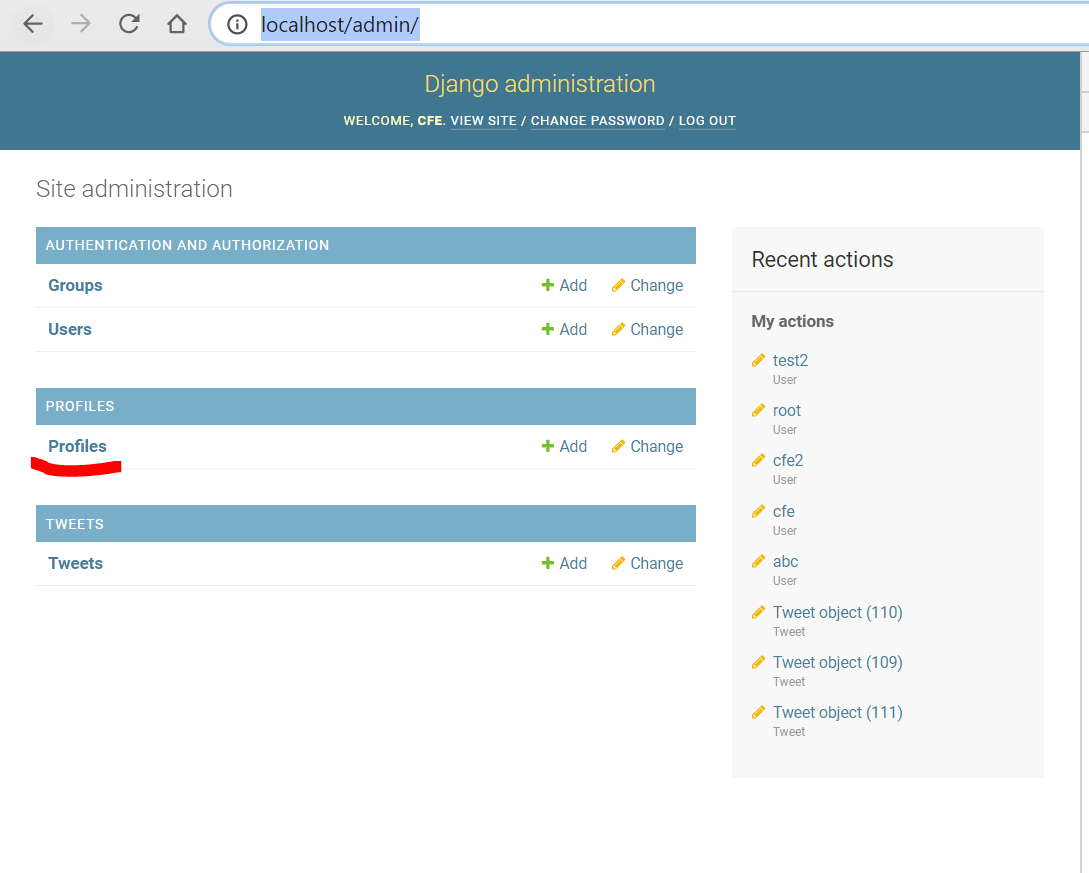The height and width of the screenshot is (873, 1089).
Task: Open recent action cfe2 user
Action: 788,460
